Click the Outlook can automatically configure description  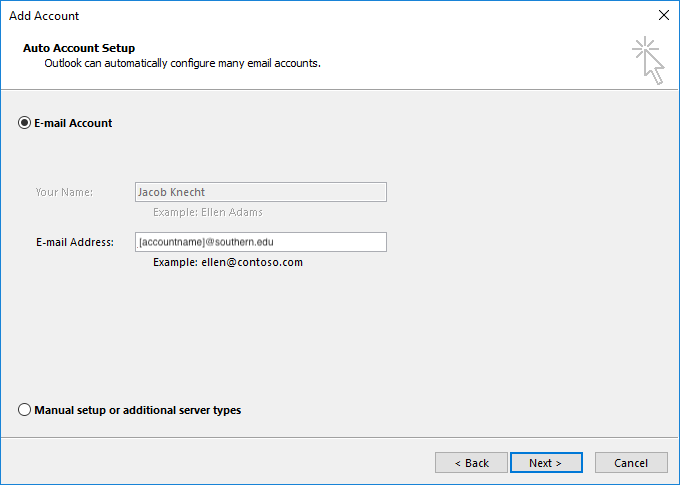(182, 63)
